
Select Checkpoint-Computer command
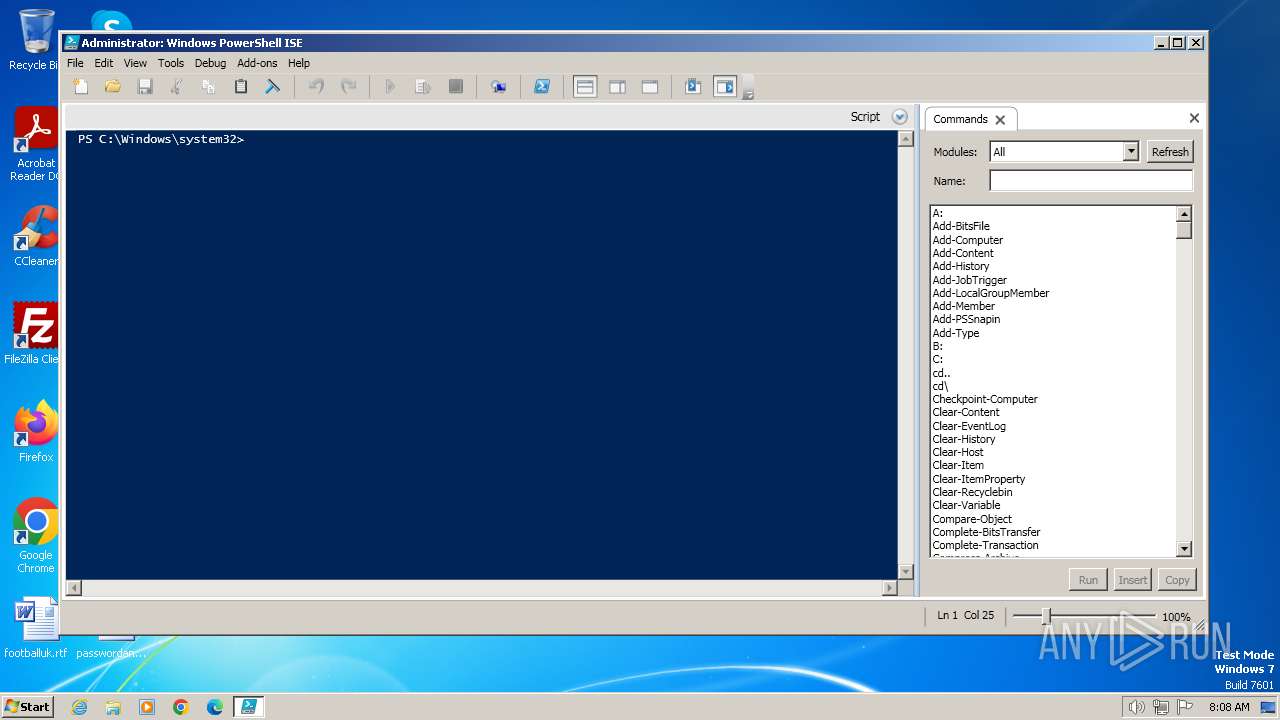[985, 399]
